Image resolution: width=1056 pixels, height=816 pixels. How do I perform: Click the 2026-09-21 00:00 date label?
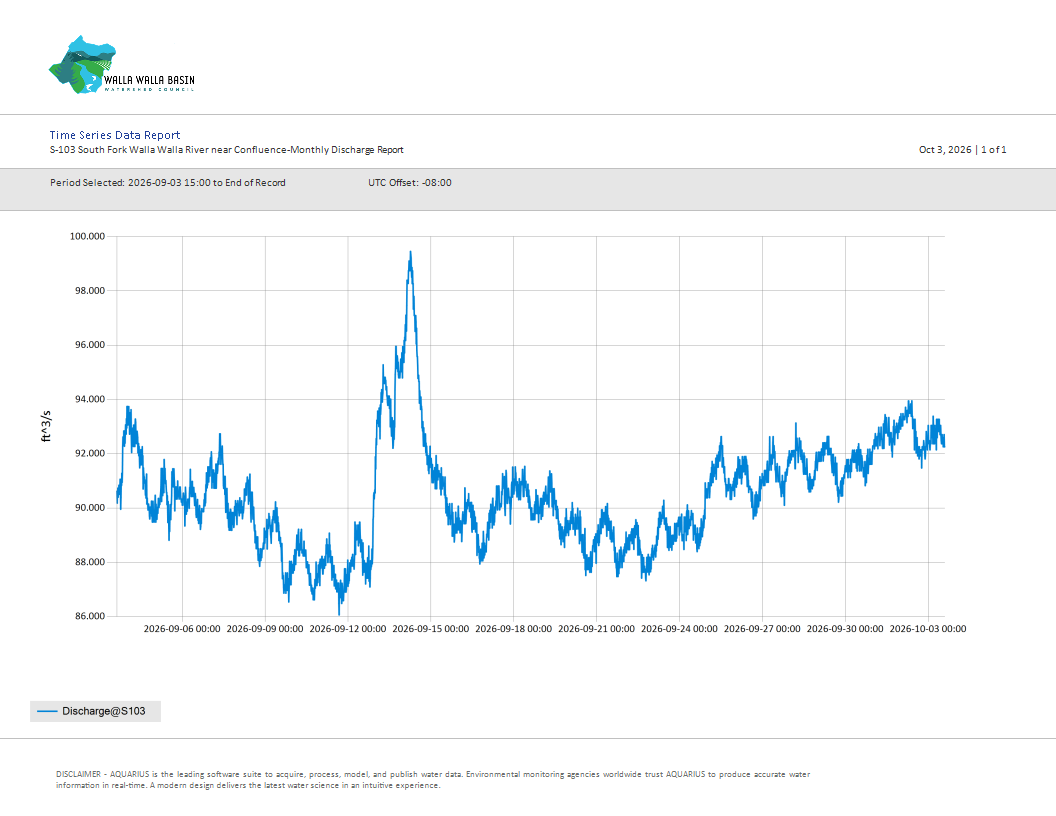(596, 629)
